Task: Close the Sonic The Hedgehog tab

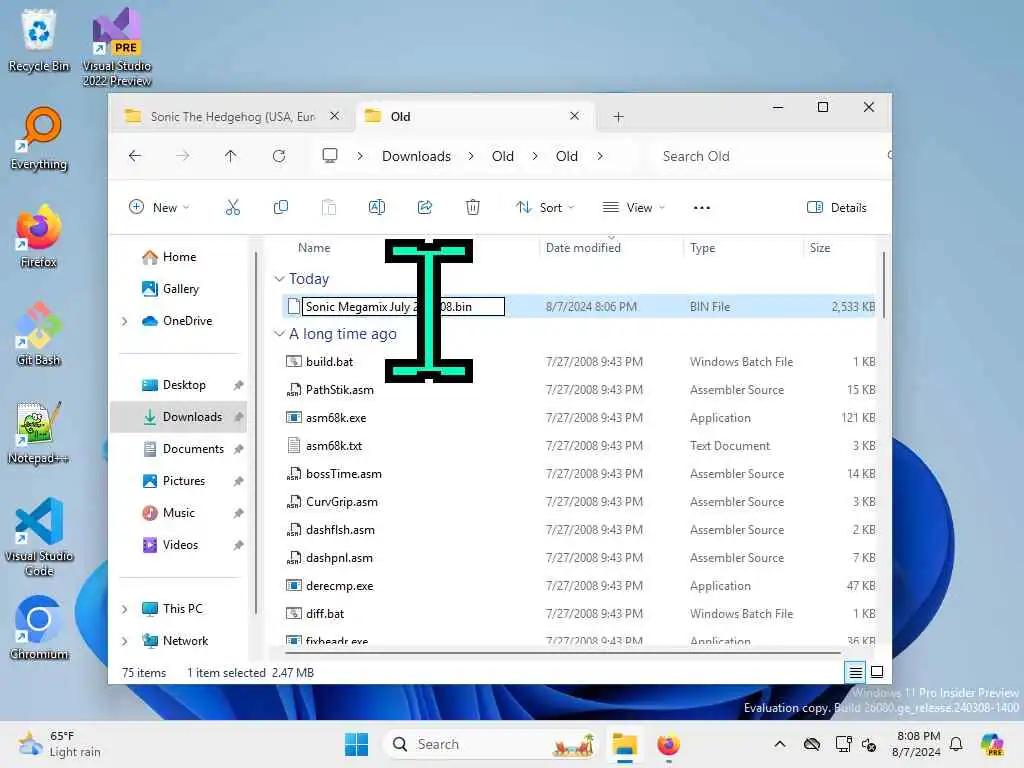Action: [334, 116]
